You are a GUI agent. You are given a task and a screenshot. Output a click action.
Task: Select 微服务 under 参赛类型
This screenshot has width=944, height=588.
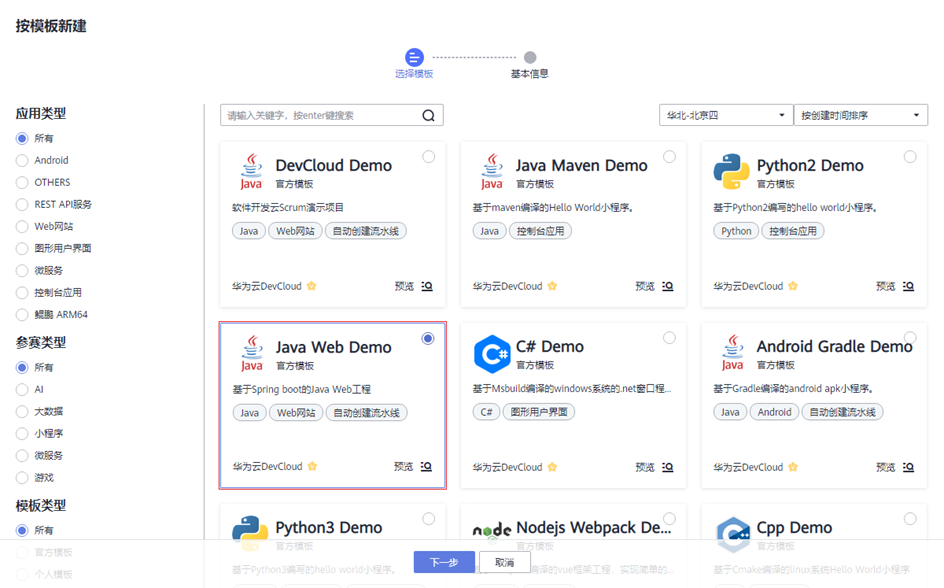[22, 456]
